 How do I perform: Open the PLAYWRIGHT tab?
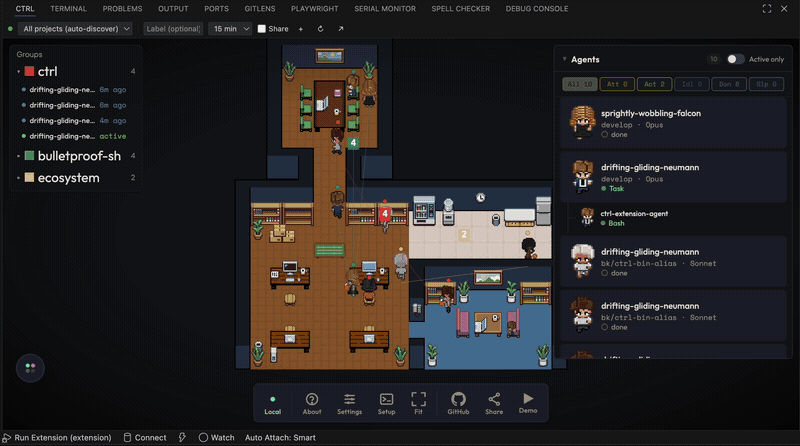315,9
